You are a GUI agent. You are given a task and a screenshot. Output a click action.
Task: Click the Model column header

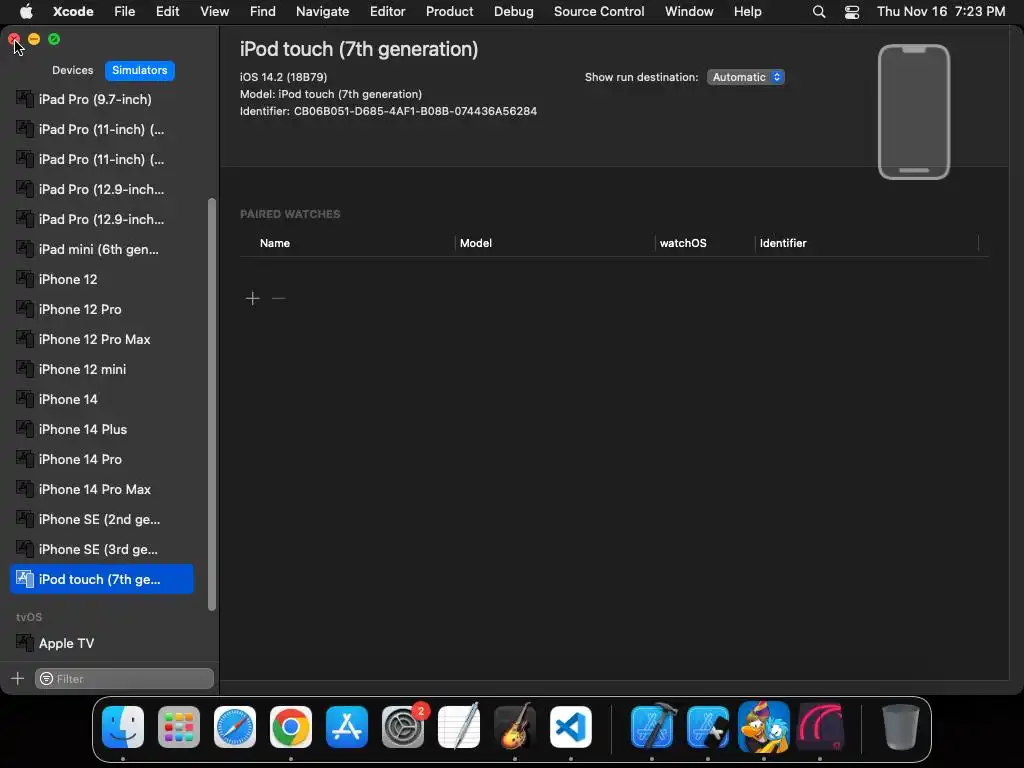click(475, 243)
